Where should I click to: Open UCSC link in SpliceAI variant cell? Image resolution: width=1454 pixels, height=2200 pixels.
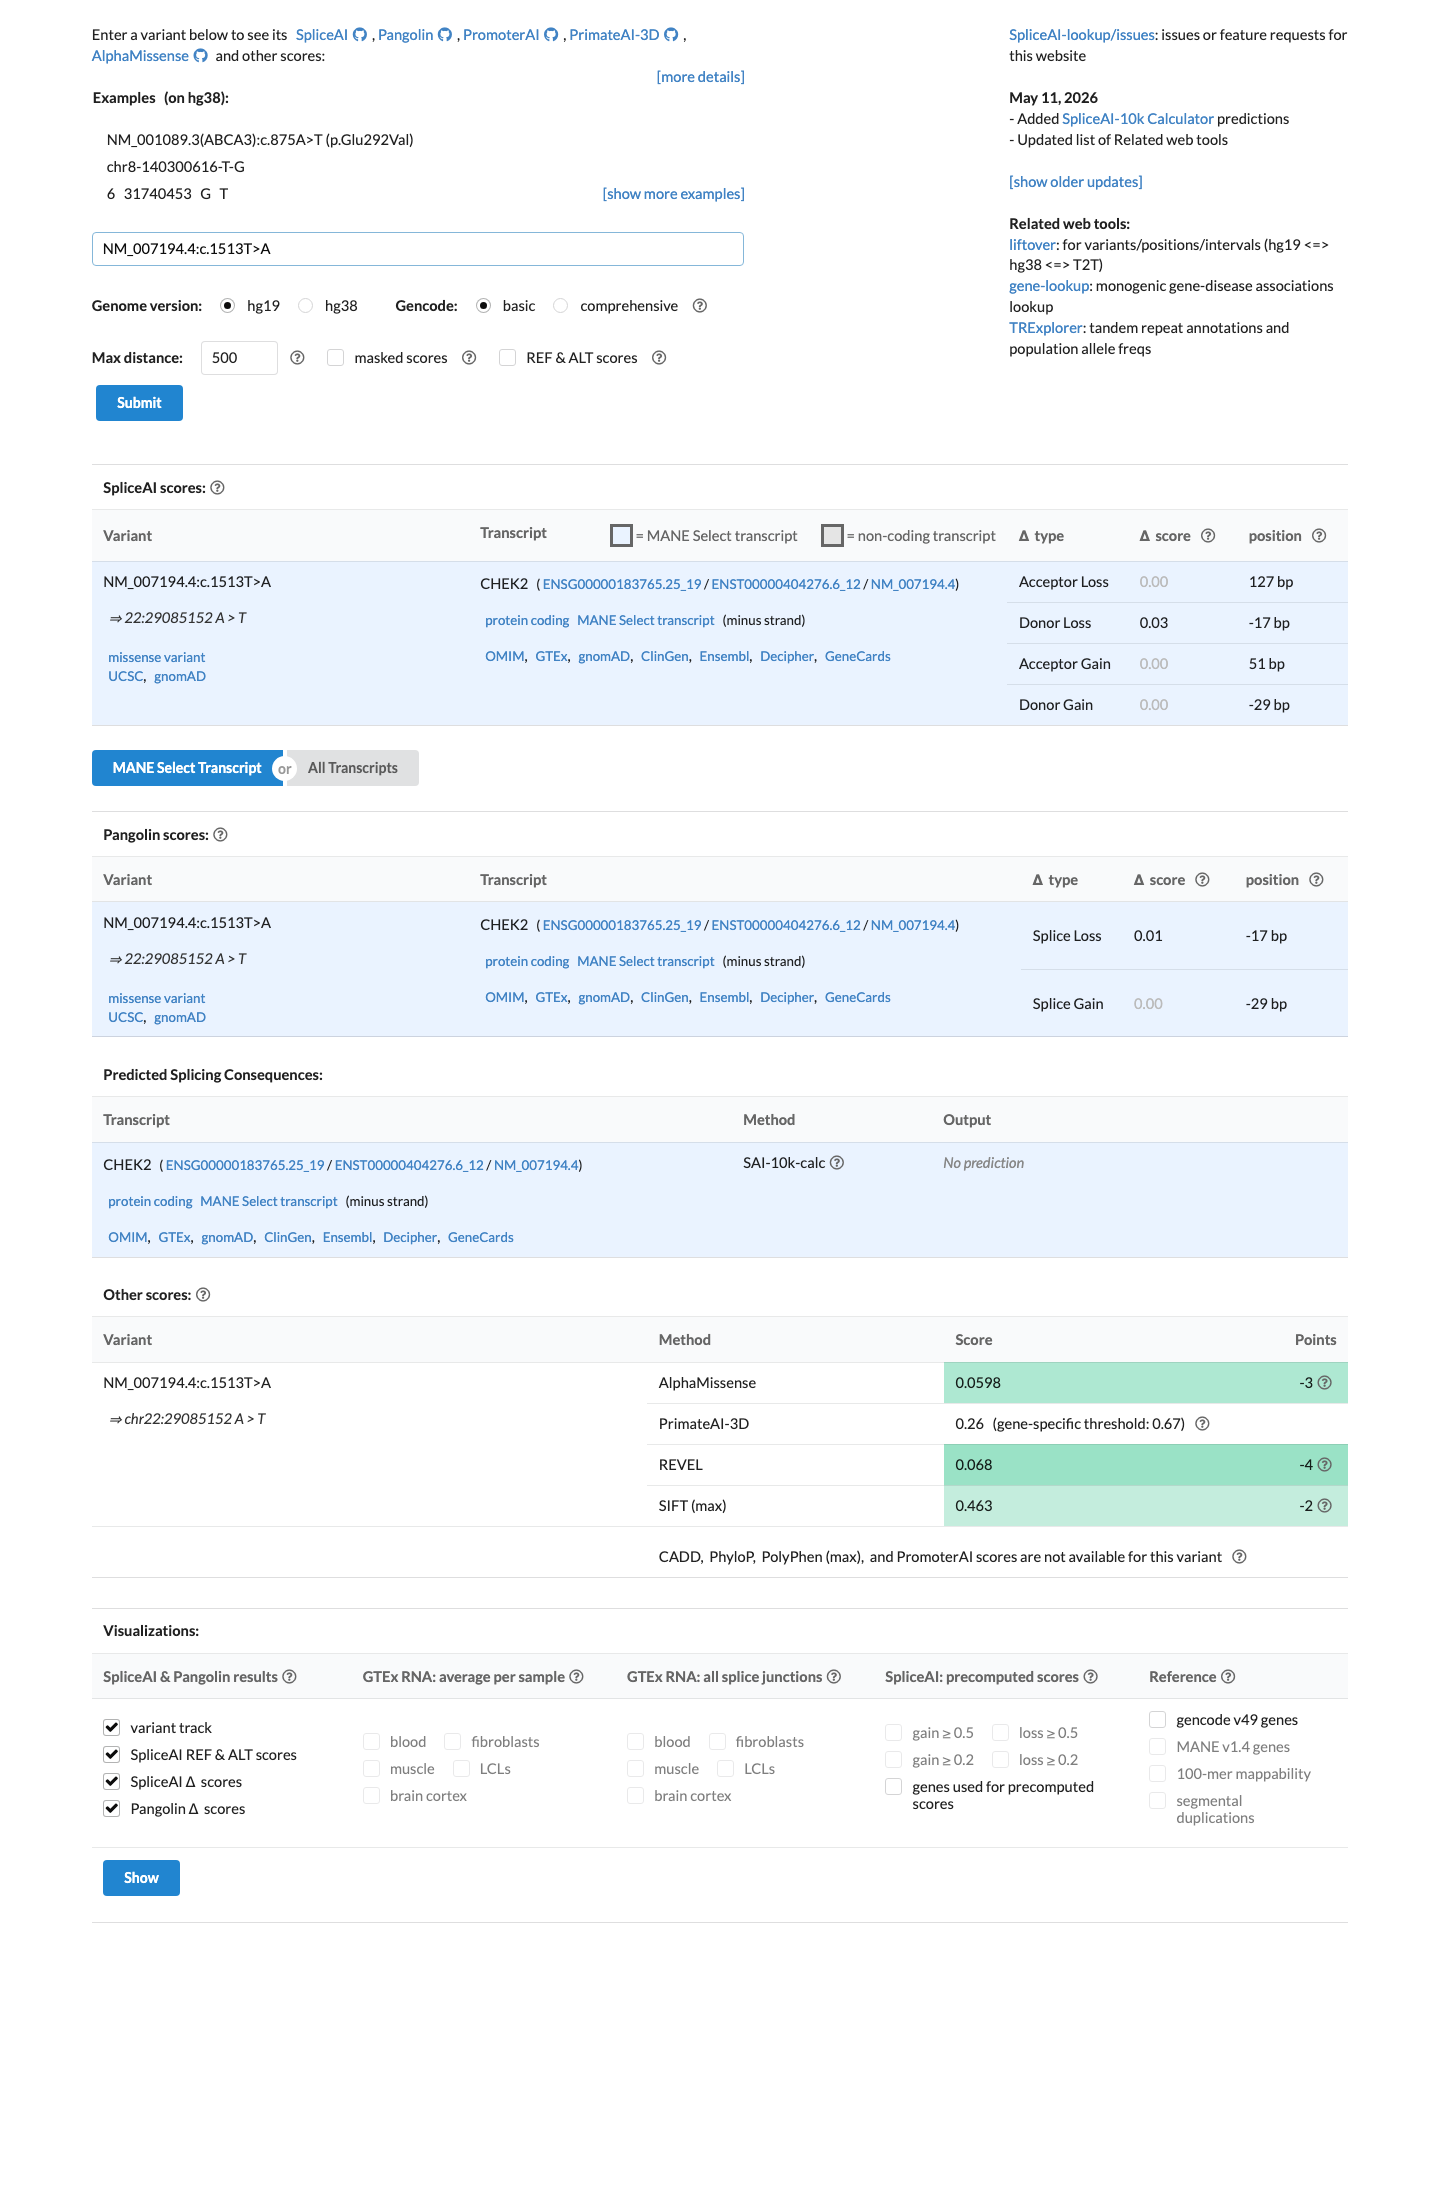tap(125, 677)
